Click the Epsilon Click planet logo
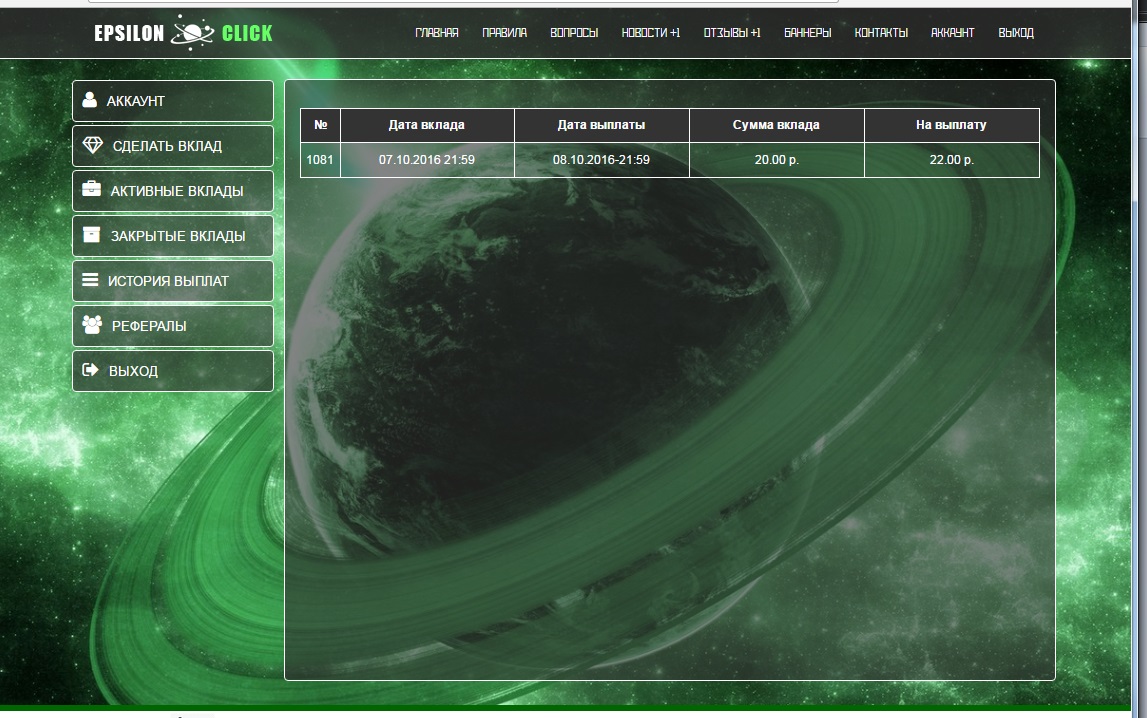 pos(192,32)
